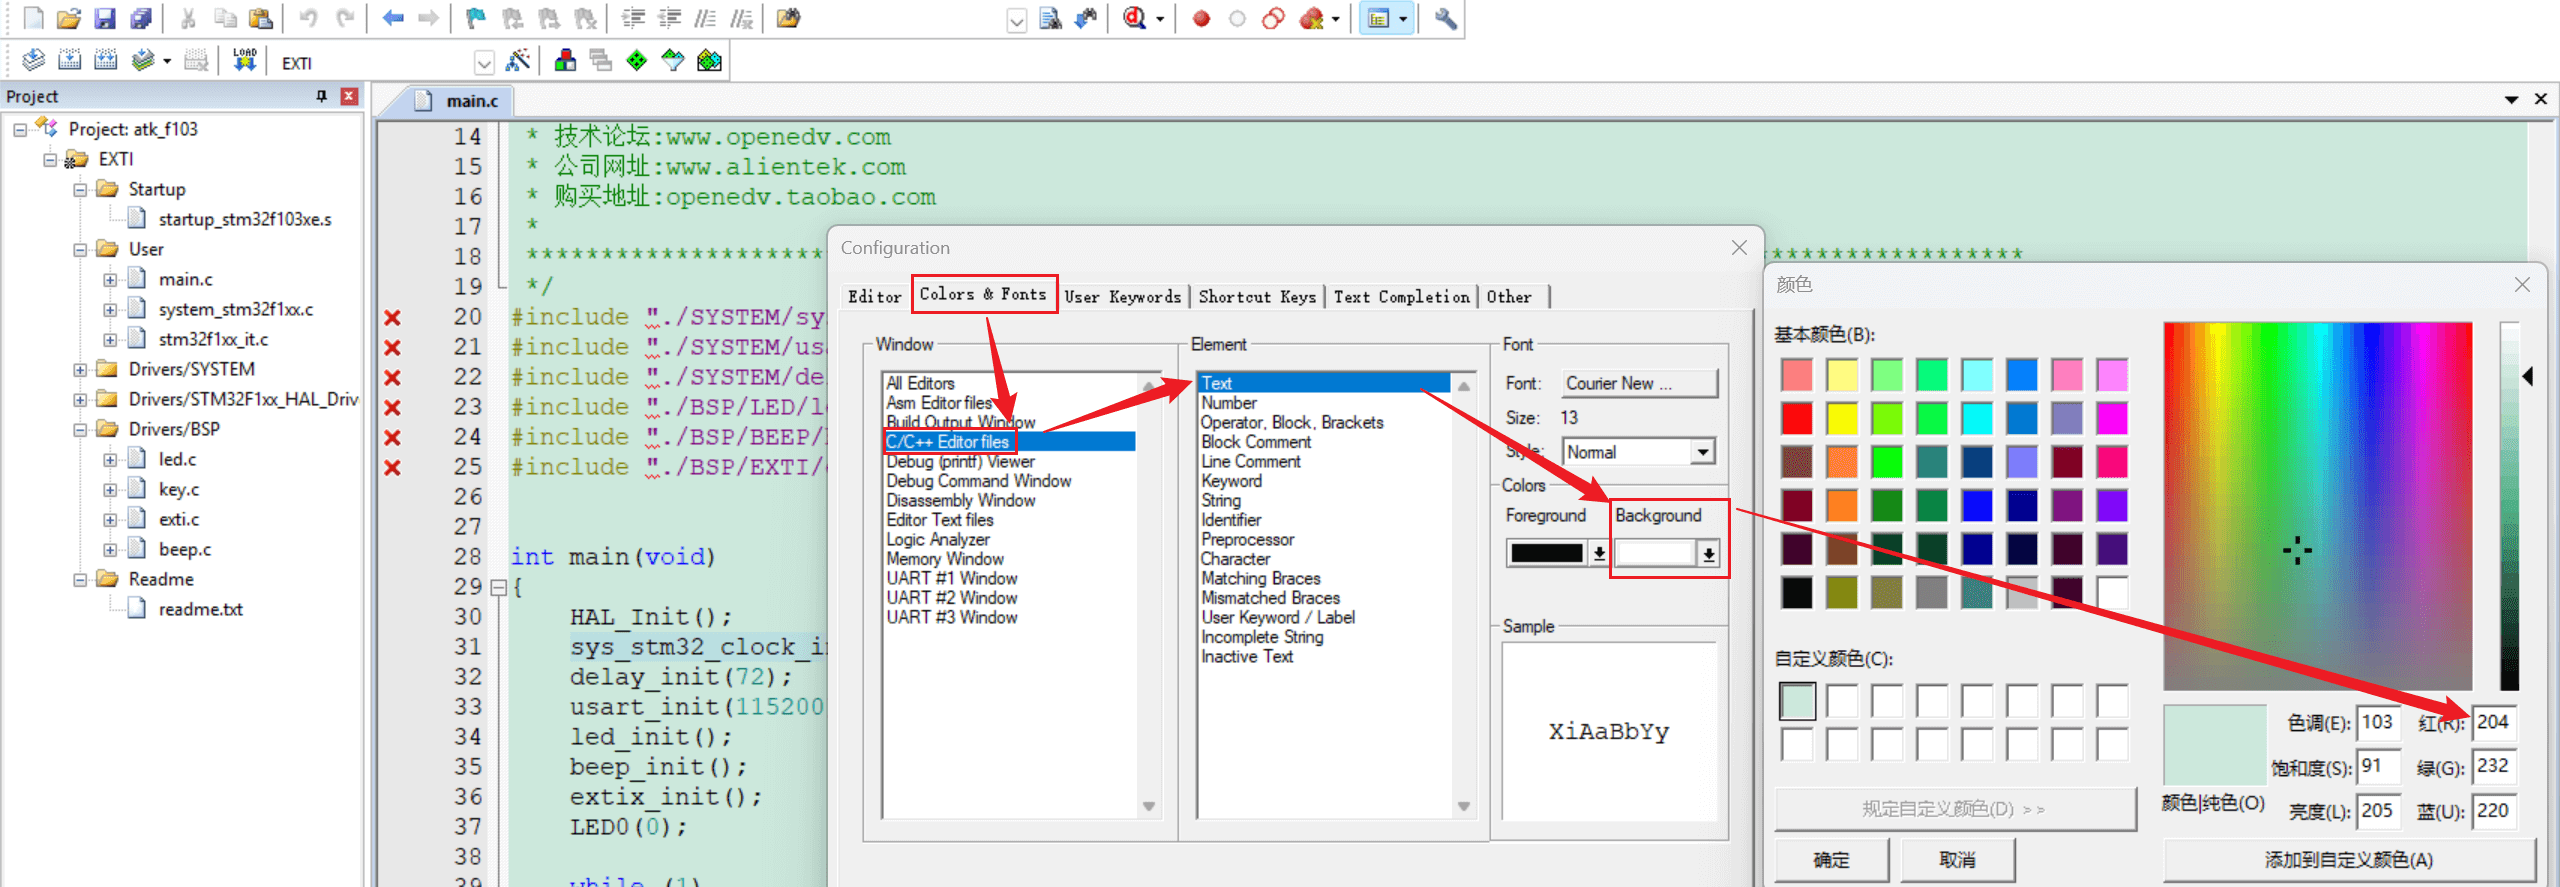
Task: Pin the Project panel
Action: click(321, 96)
